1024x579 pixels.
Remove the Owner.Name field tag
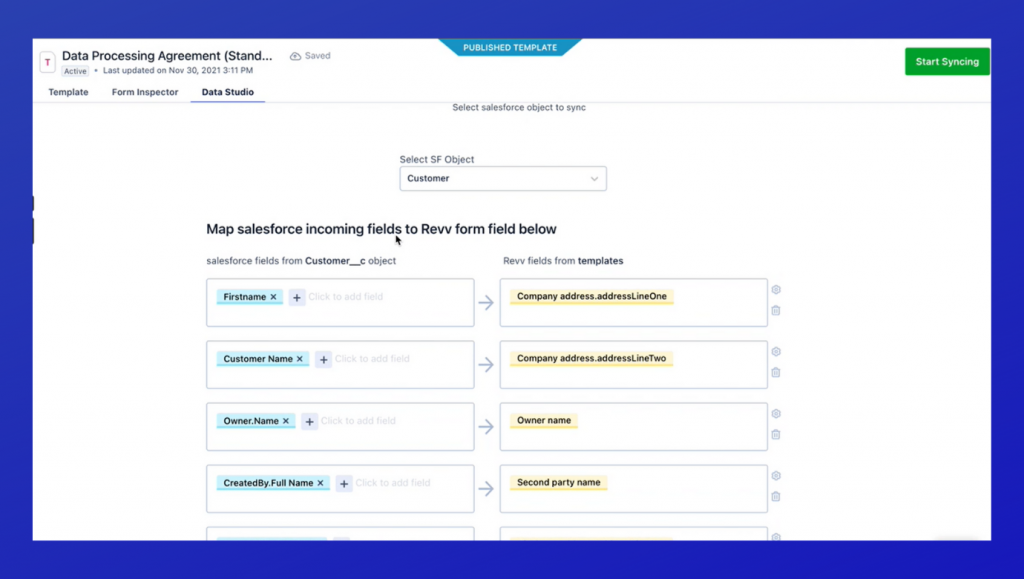(285, 421)
